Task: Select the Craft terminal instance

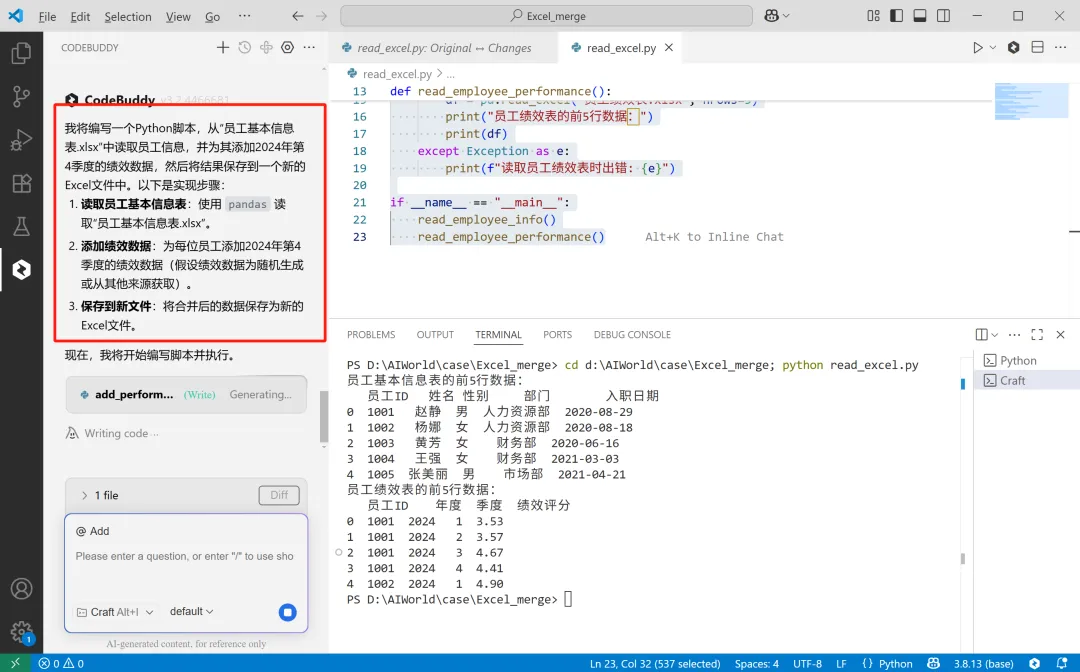Action: pos(1026,380)
